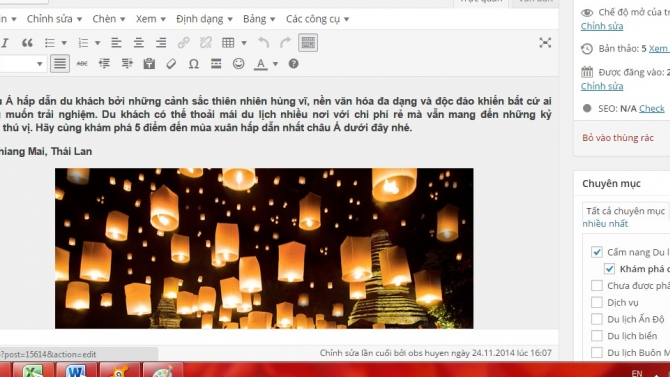Viewport: 670px width, 377px height.
Task: Check Du lịch Buôn M category
Action: [x=597, y=353]
